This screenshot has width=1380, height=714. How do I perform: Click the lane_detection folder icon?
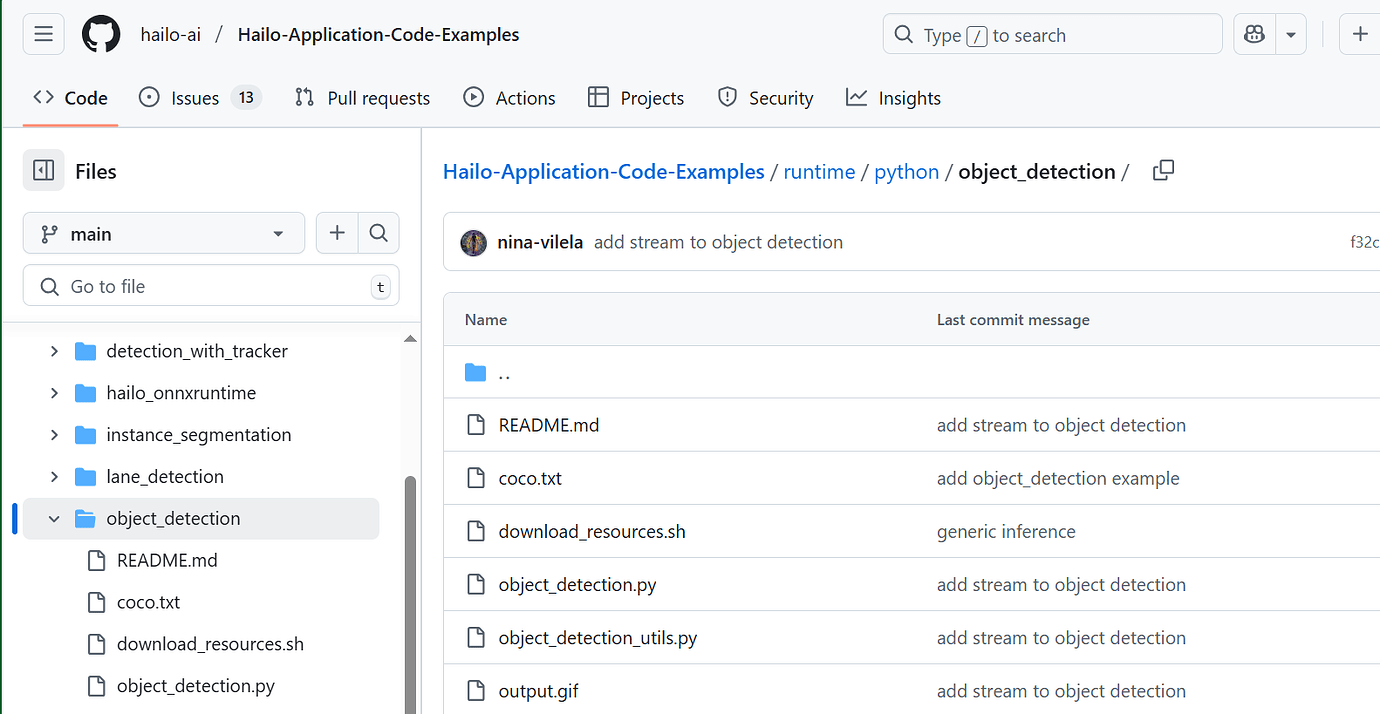coord(86,477)
